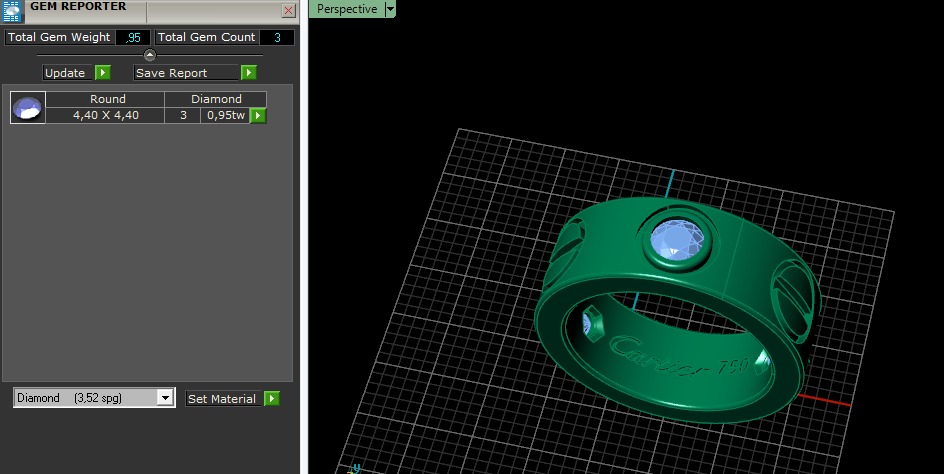The height and width of the screenshot is (474, 944).
Task: Open the Perspective viewport dropdown arrow
Action: 390,9
